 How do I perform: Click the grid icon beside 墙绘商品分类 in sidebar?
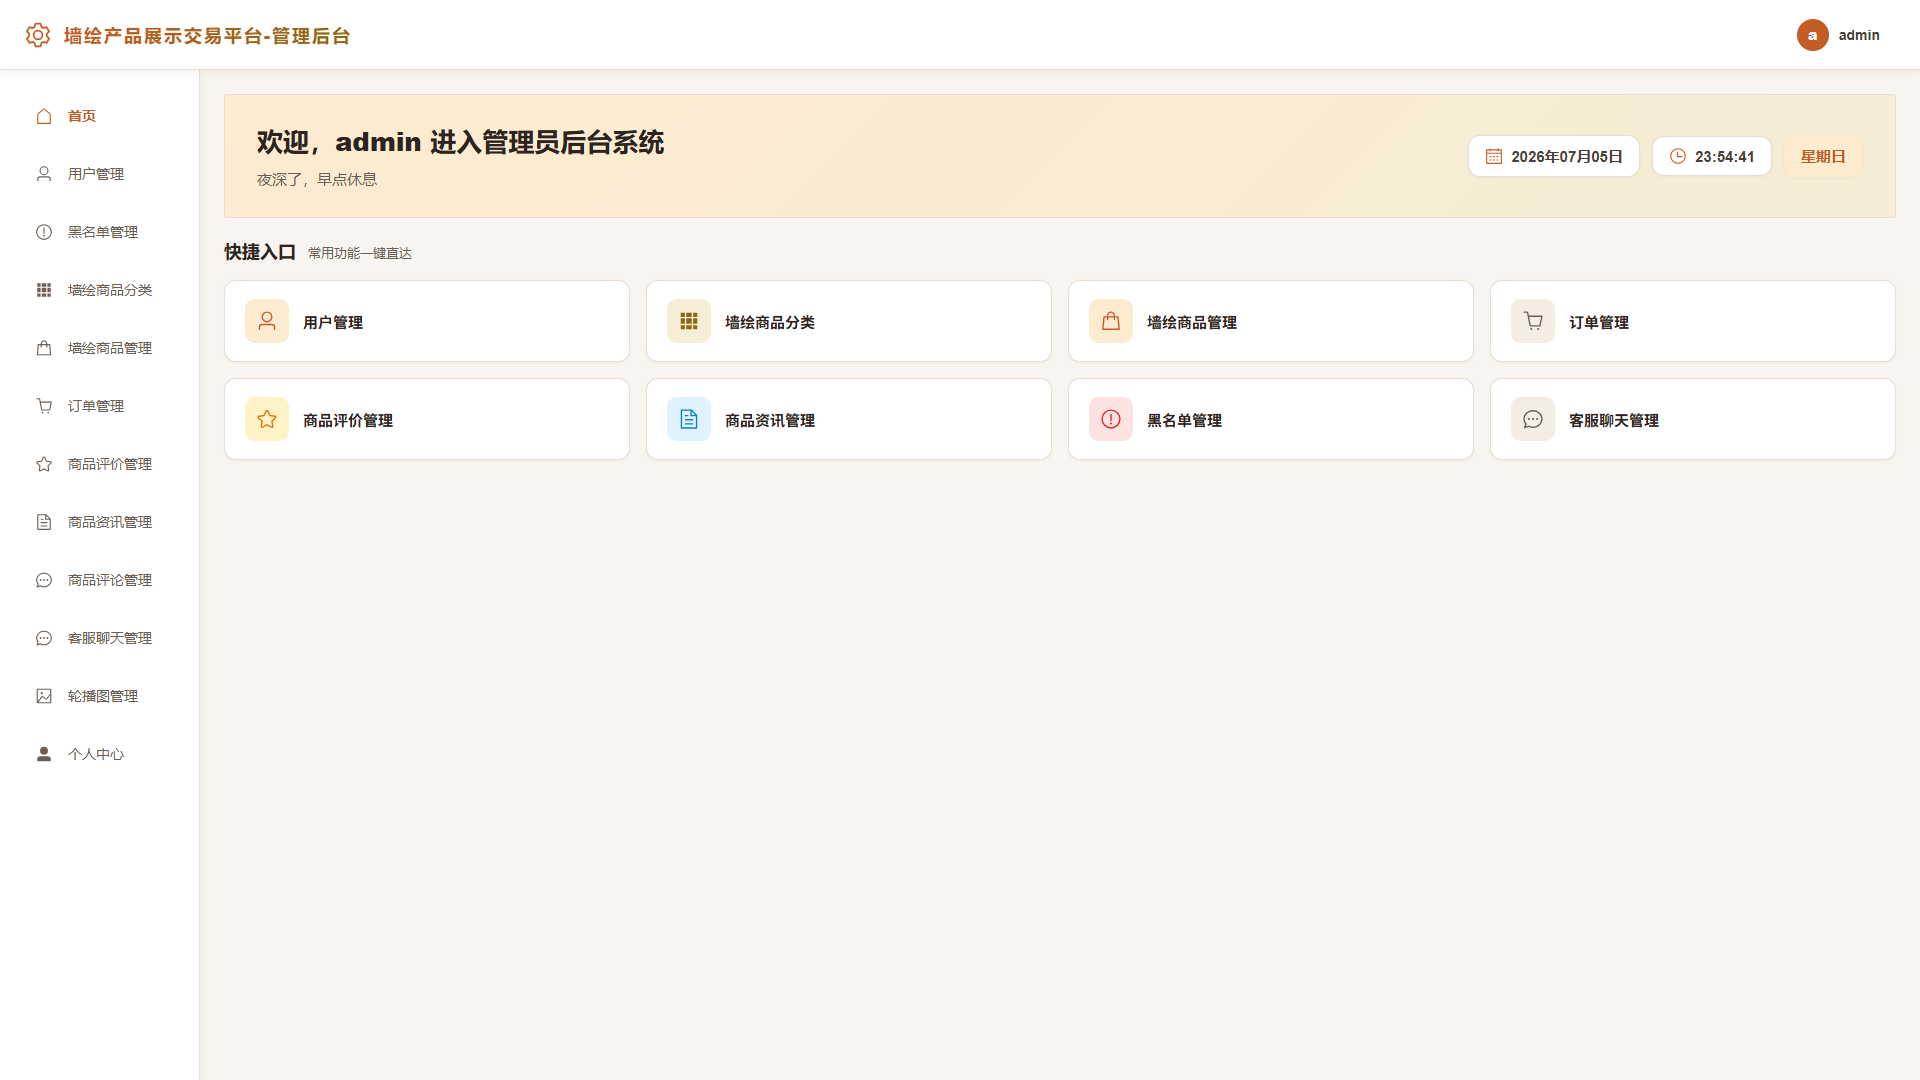tap(44, 290)
